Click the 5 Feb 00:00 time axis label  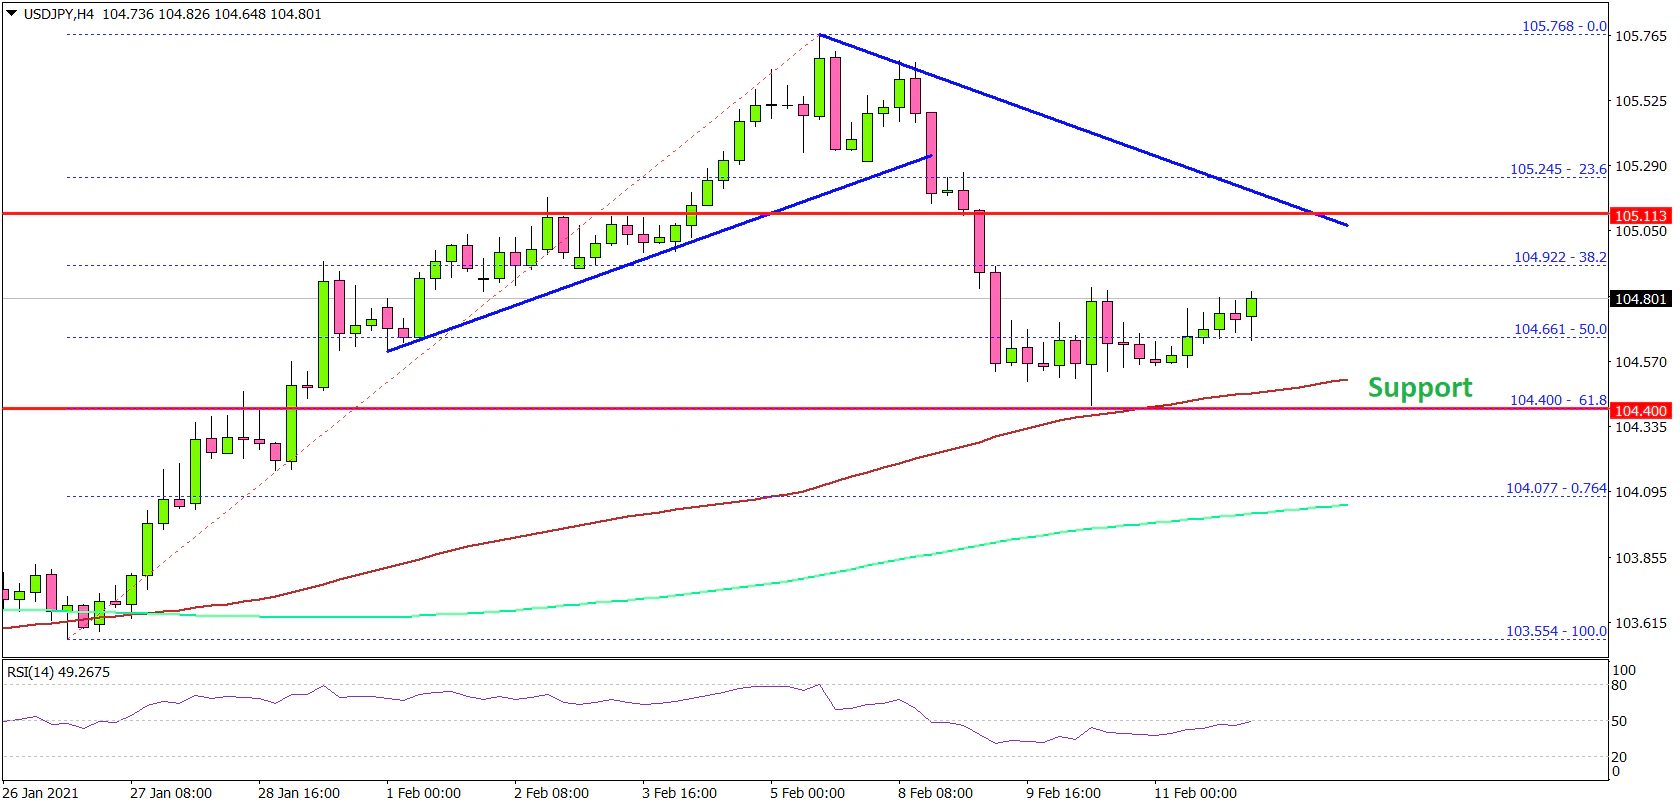(807, 793)
